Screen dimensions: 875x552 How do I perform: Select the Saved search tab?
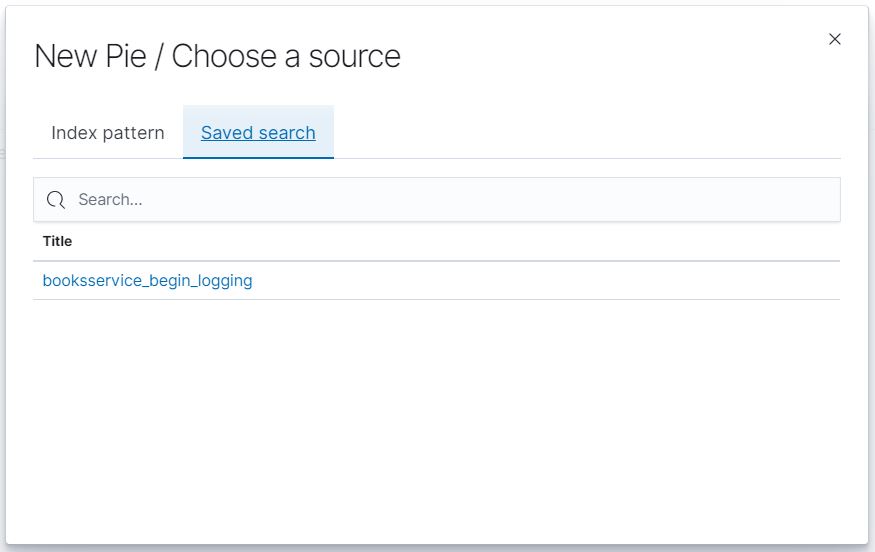(258, 133)
